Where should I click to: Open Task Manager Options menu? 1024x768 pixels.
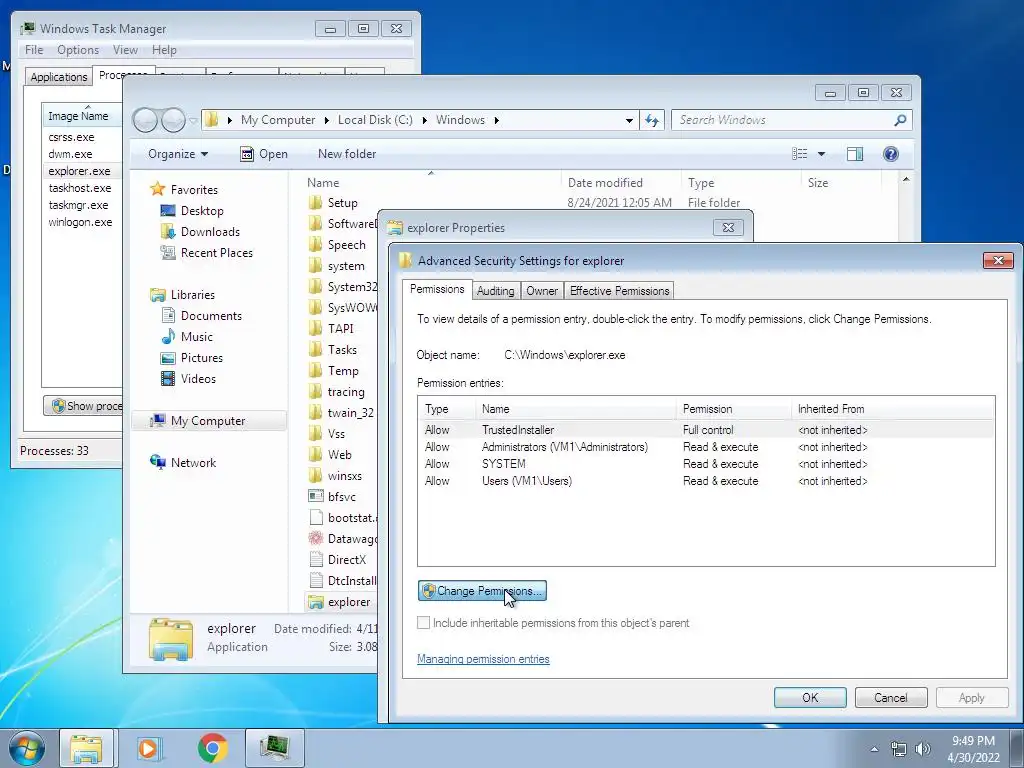point(78,50)
